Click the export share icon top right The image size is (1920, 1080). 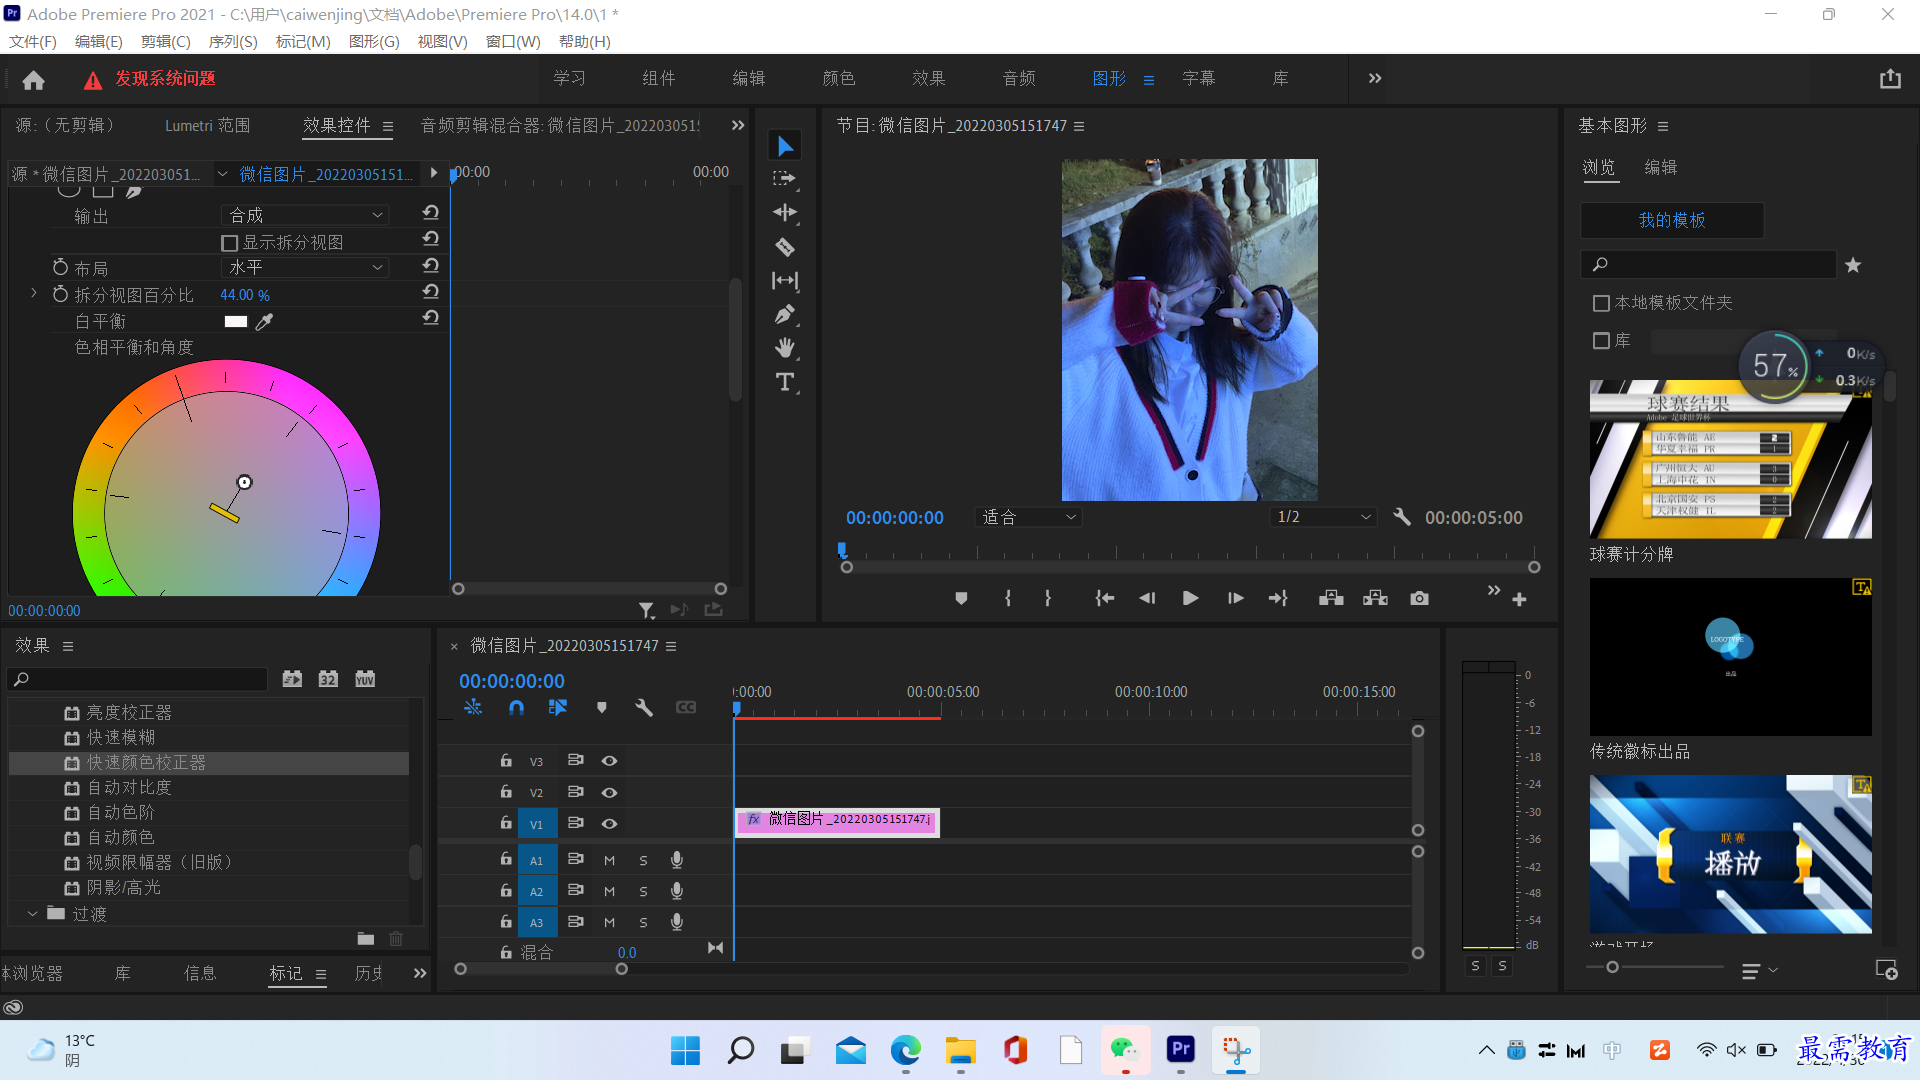1890,79
